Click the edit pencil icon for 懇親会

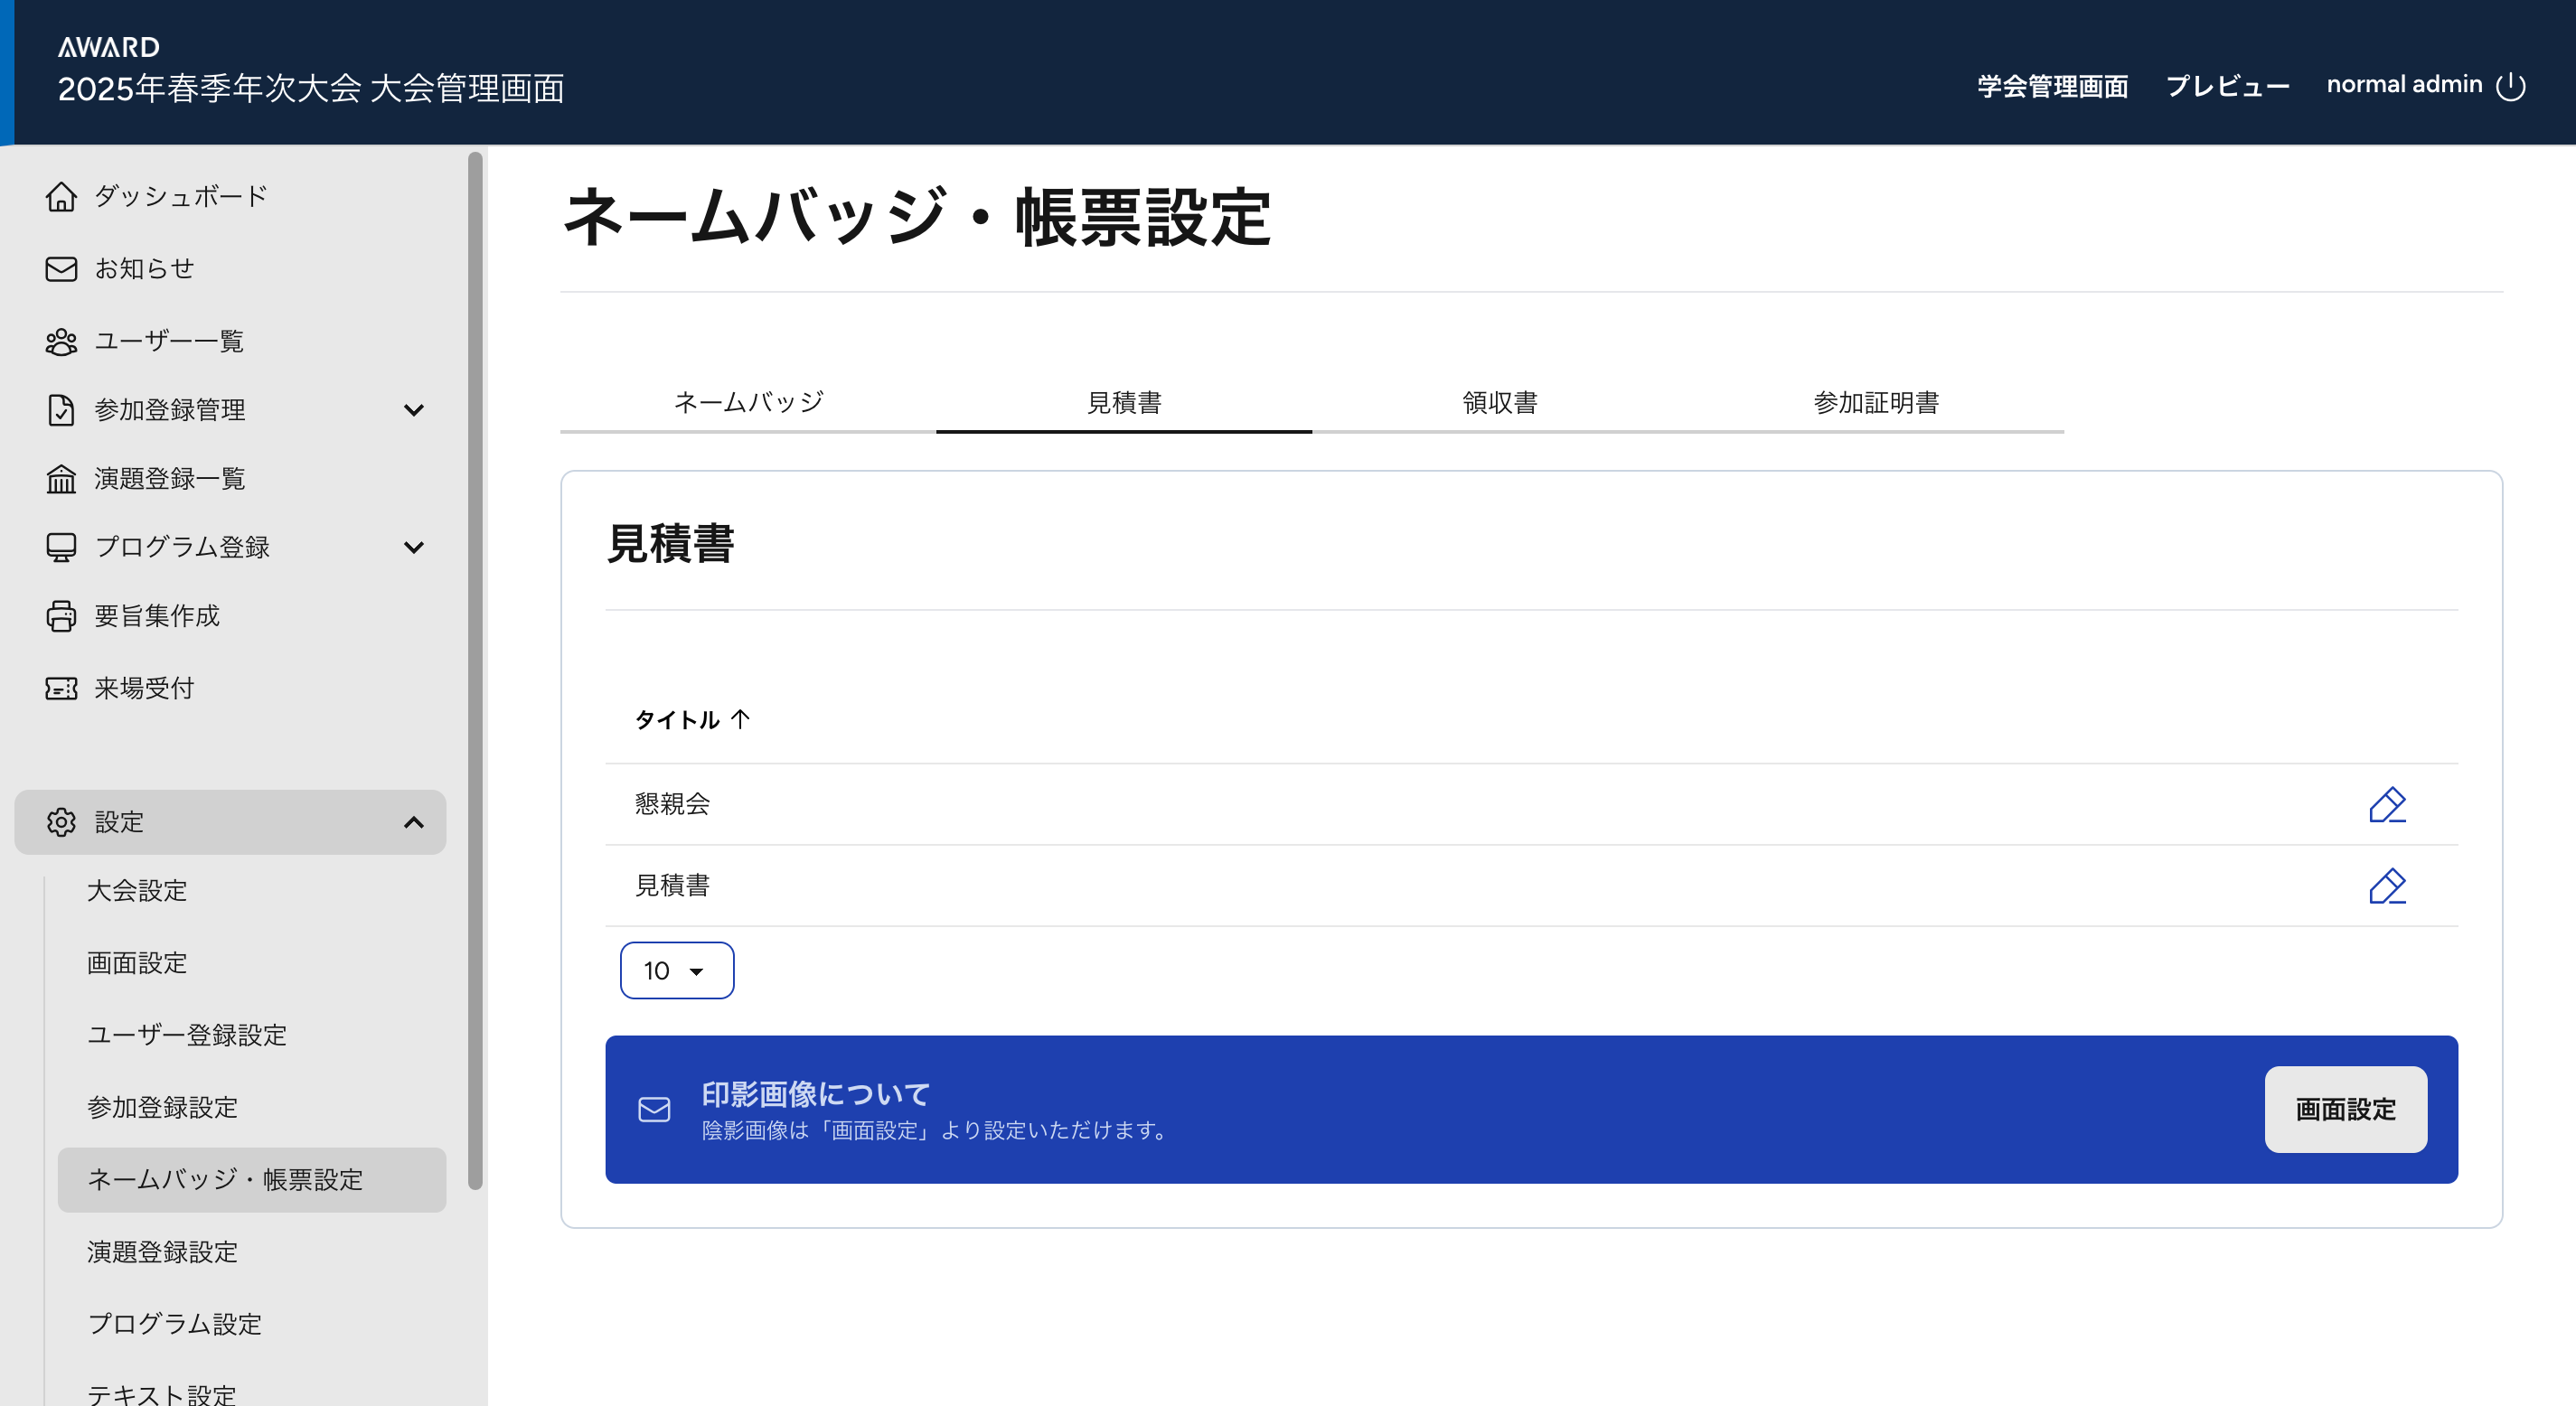click(x=2387, y=804)
